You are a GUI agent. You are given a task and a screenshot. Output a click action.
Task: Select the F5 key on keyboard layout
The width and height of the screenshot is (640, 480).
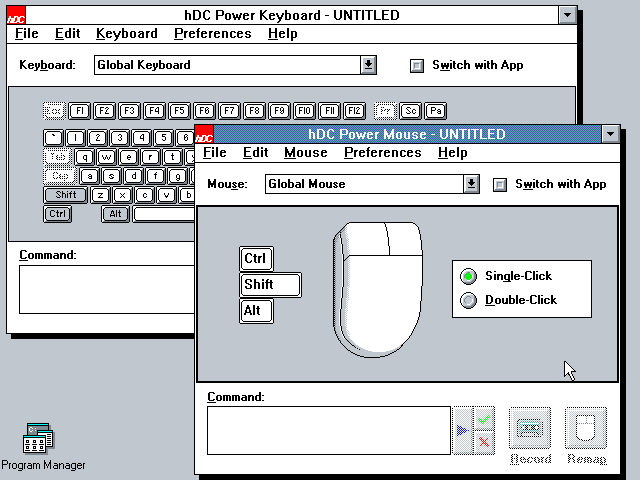point(179,111)
